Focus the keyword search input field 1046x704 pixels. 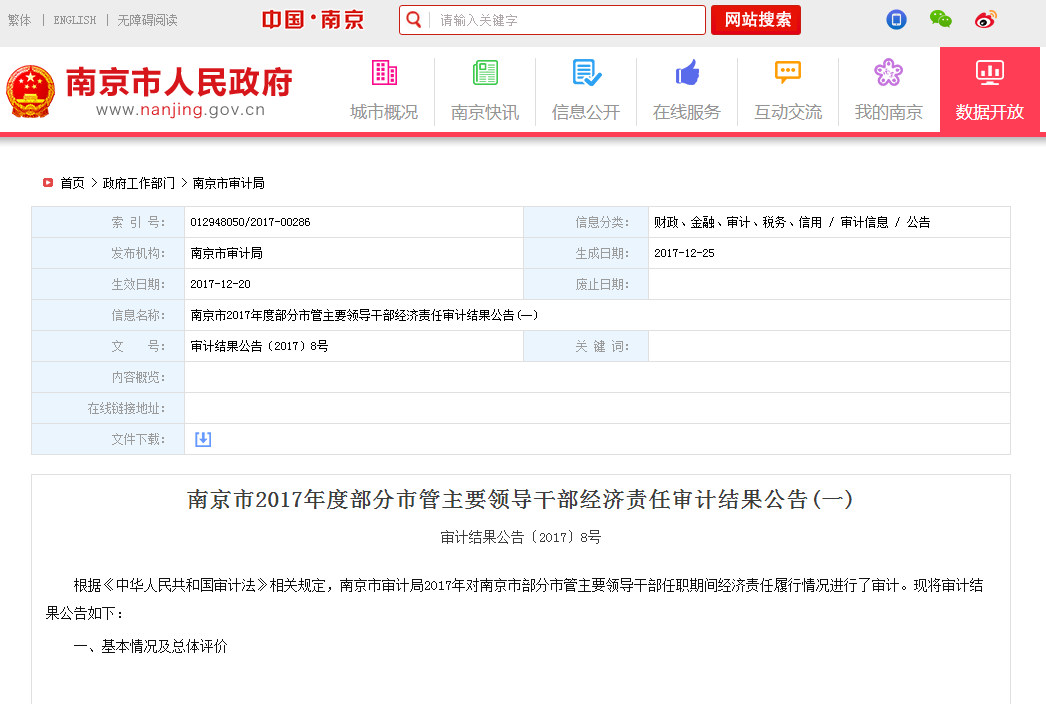pos(567,20)
